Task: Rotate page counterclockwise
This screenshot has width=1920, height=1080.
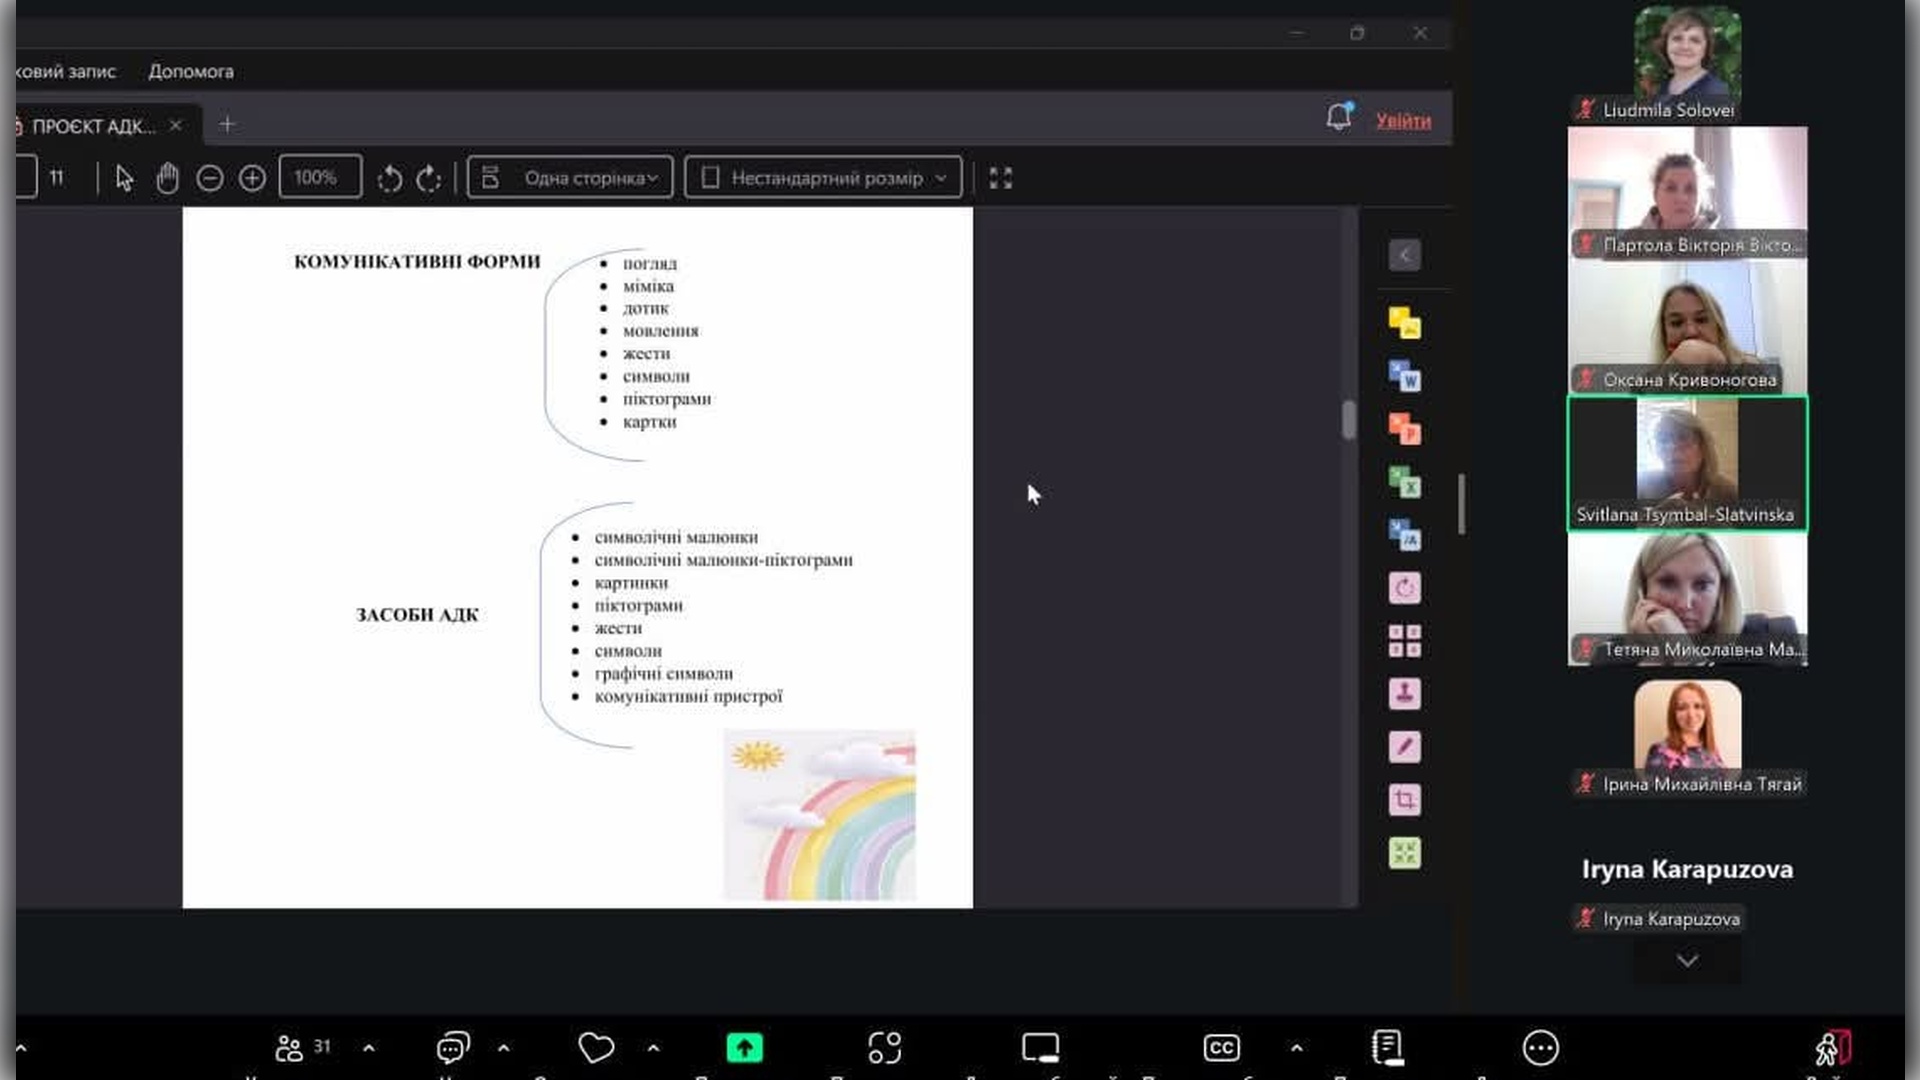Action: click(390, 178)
